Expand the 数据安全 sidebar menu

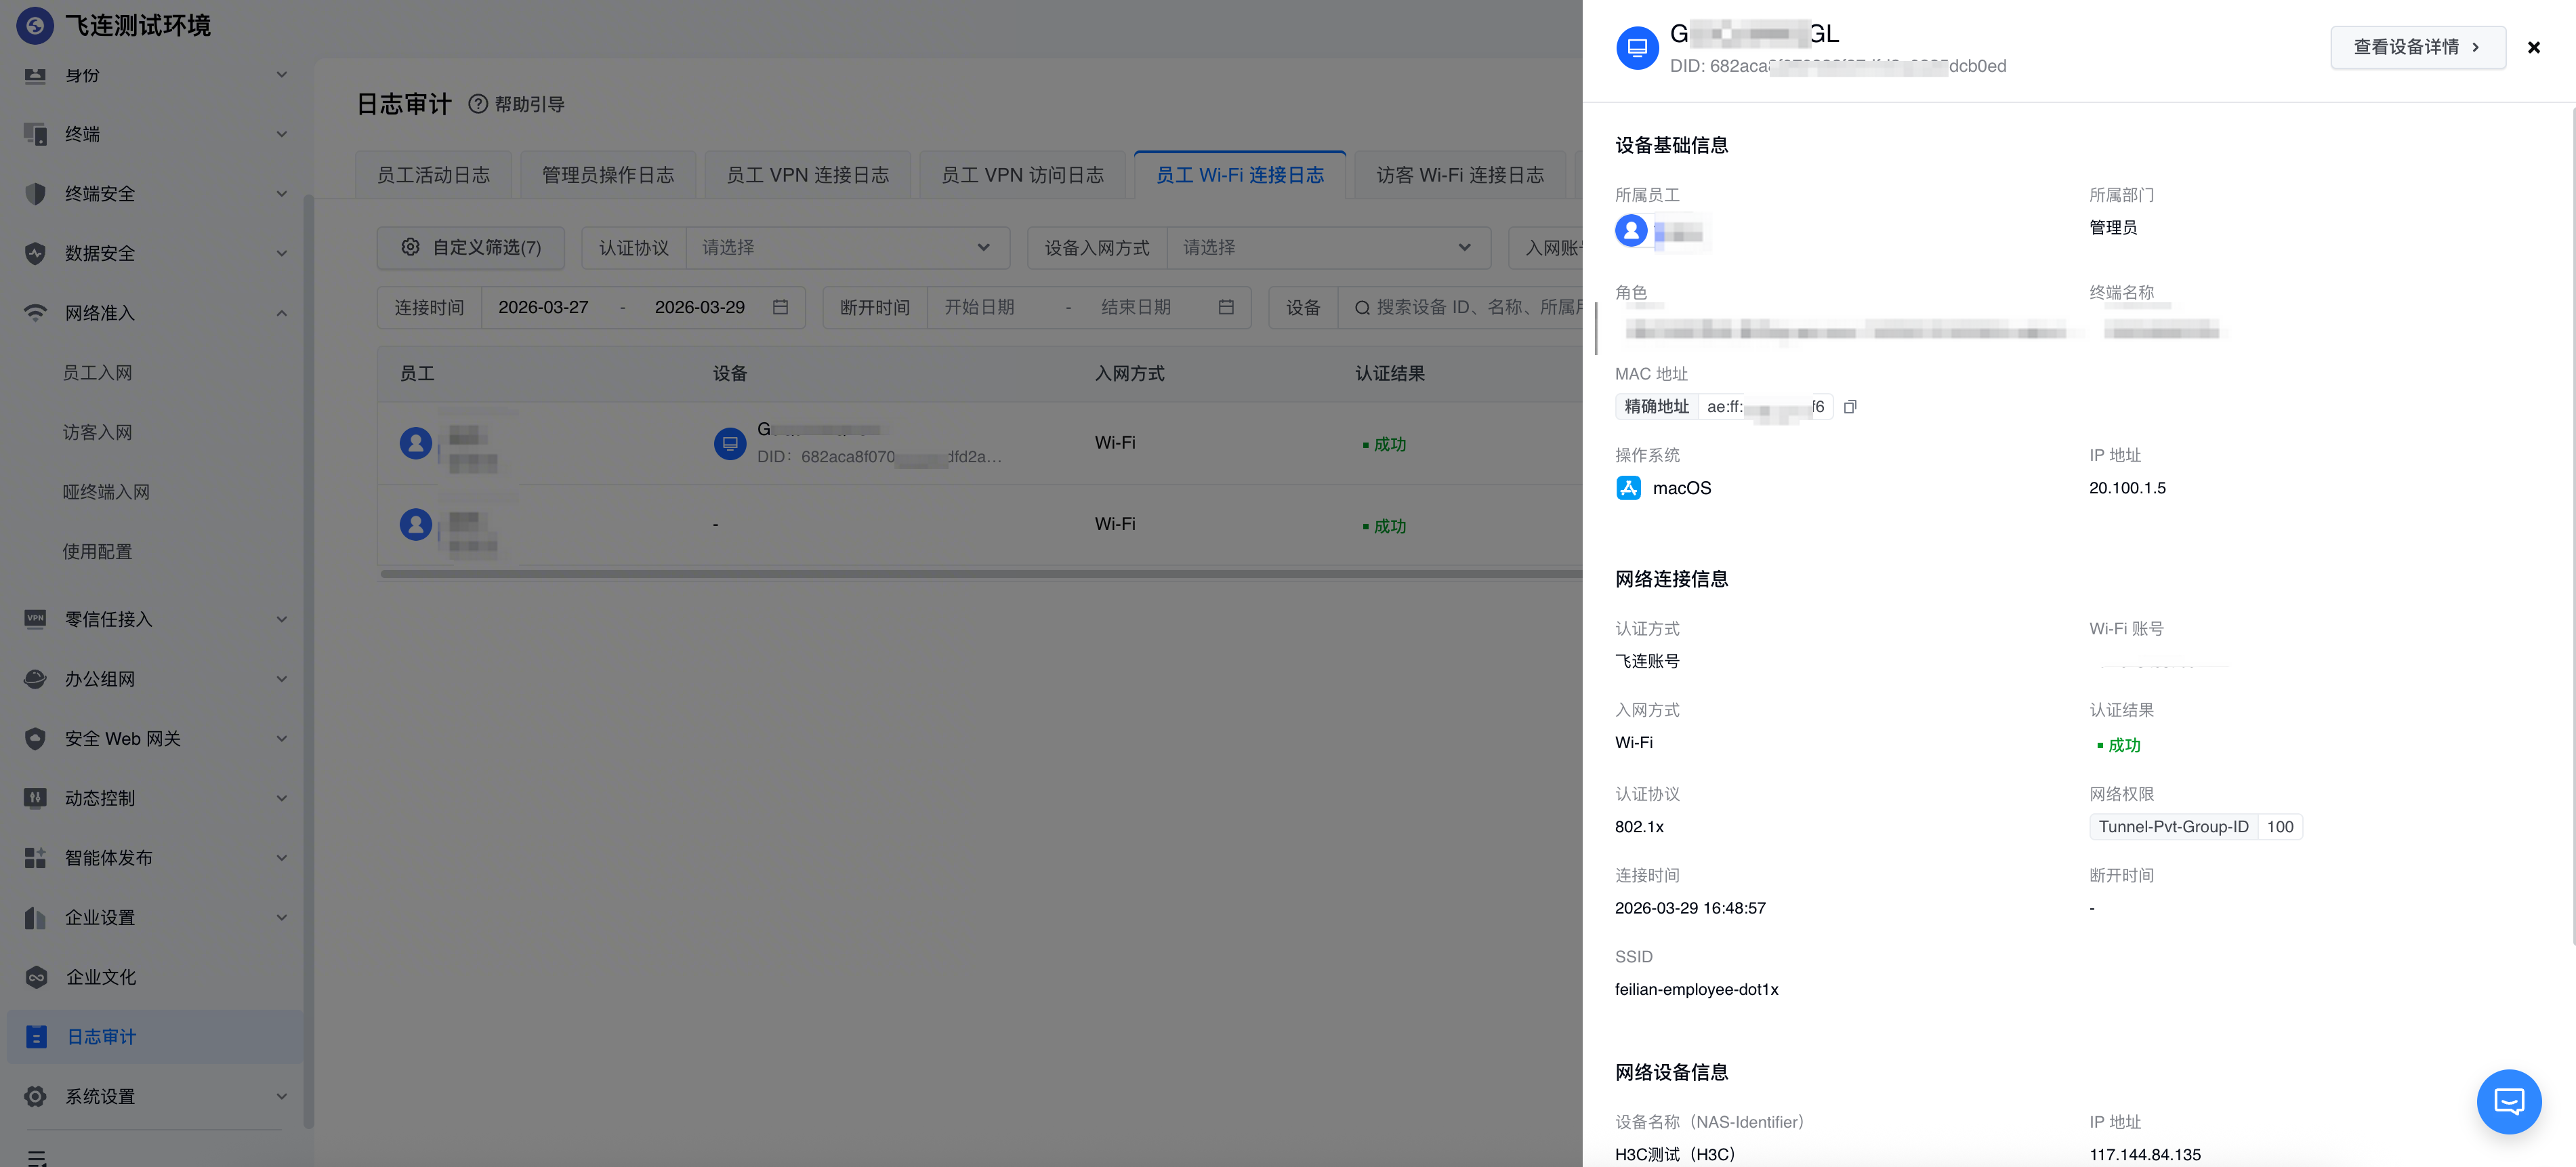[x=155, y=253]
